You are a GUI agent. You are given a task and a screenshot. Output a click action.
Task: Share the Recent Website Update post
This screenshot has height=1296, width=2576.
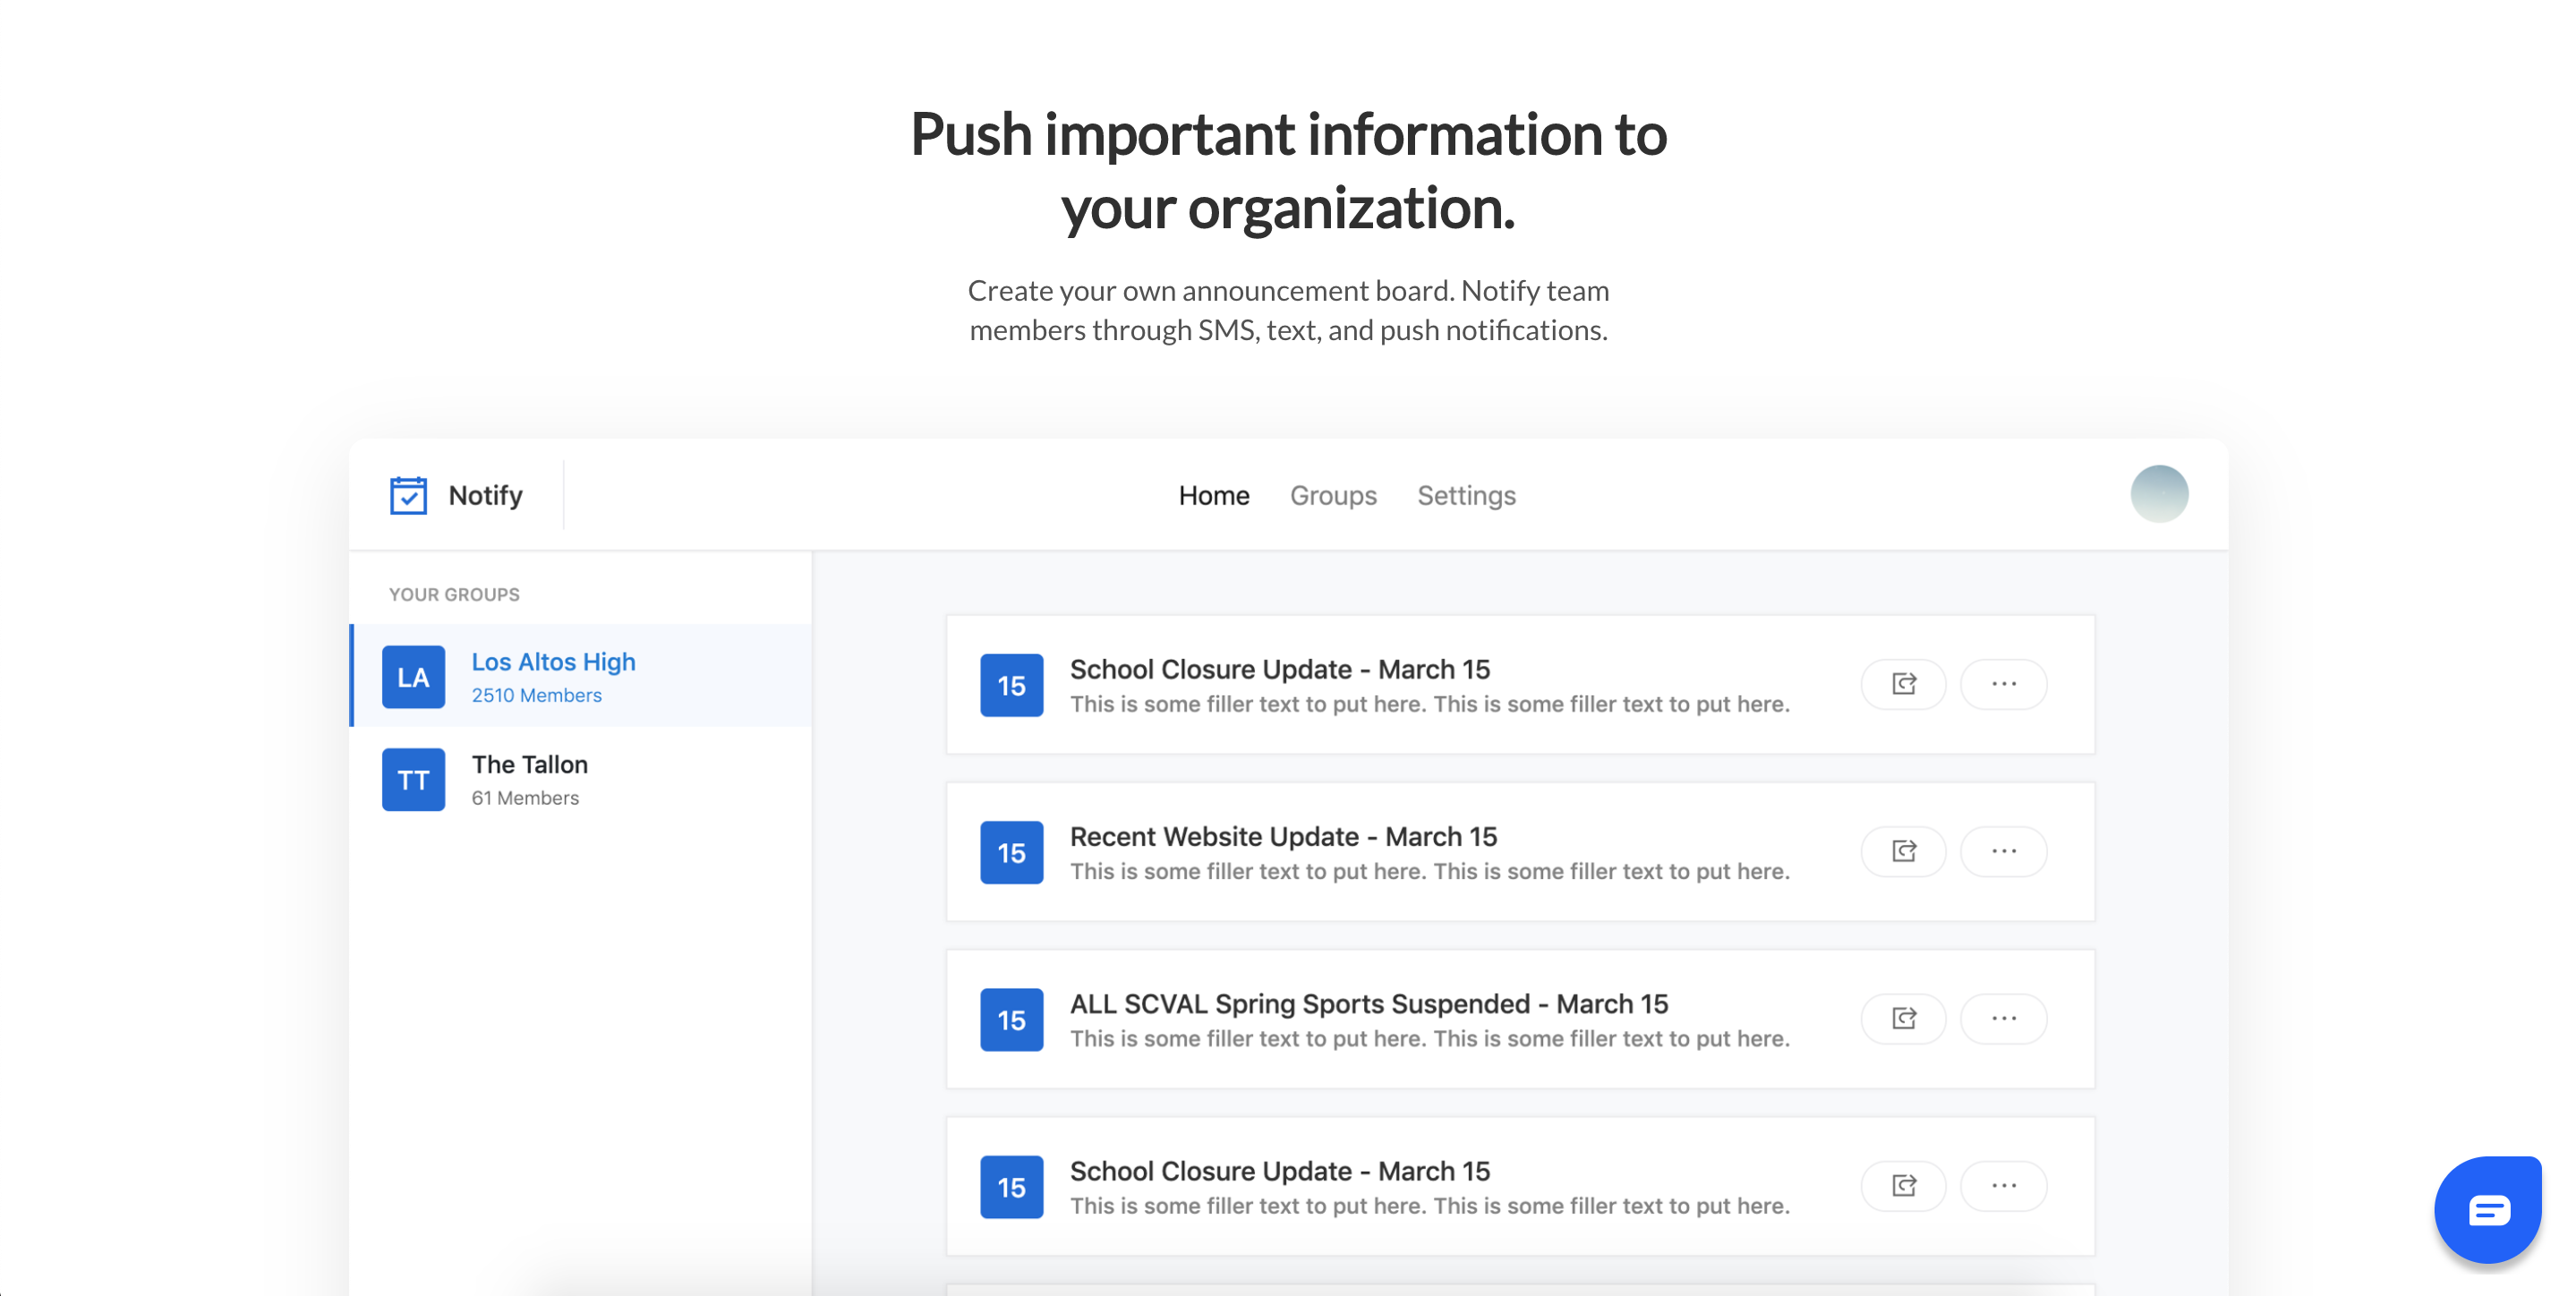(1903, 851)
